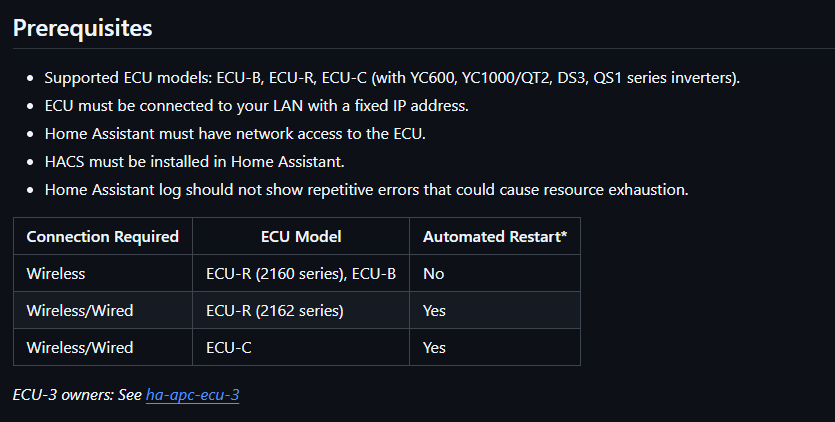Click the Automated Restart* column header
This screenshot has width=835, height=422.
[x=495, y=237]
